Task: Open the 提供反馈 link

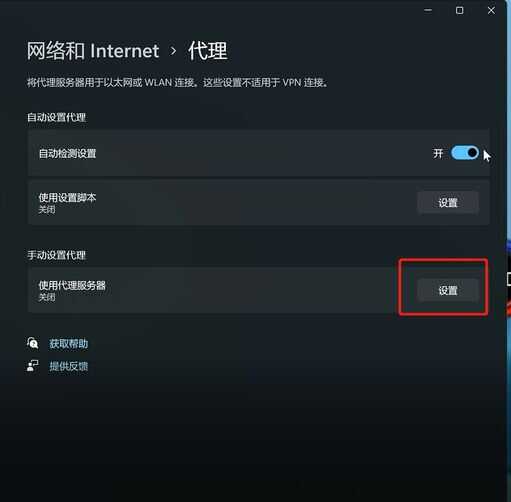Action: pyautogui.click(x=69, y=366)
